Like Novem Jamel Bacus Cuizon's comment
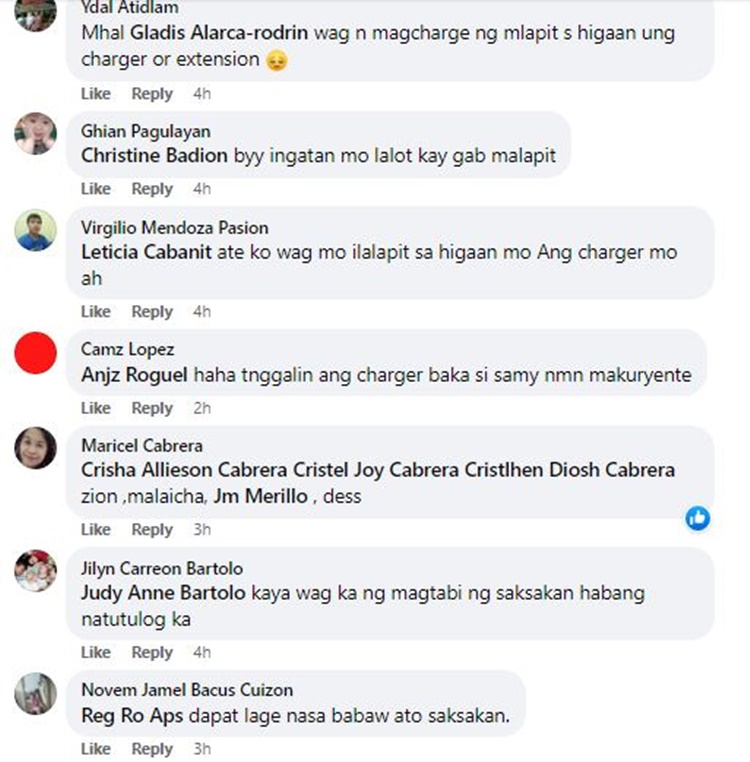 pos(96,749)
